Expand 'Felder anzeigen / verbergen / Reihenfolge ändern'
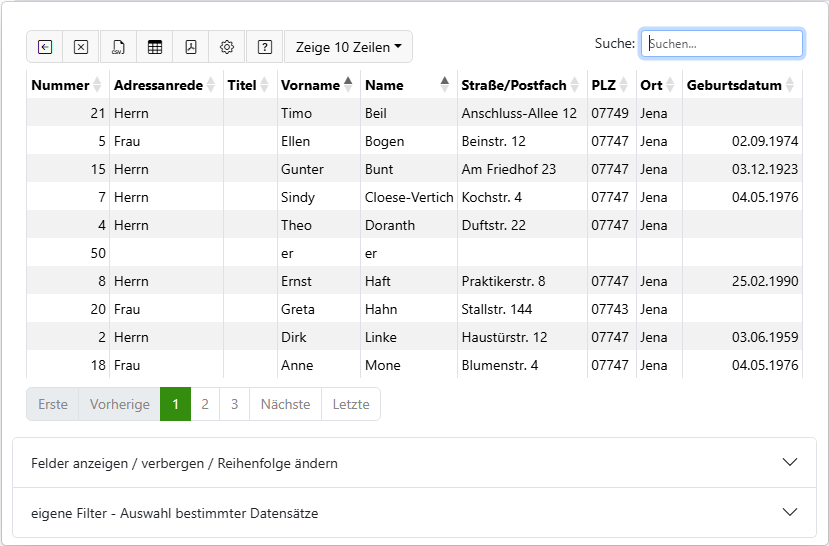The width and height of the screenshot is (829, 546). [414, 463]
